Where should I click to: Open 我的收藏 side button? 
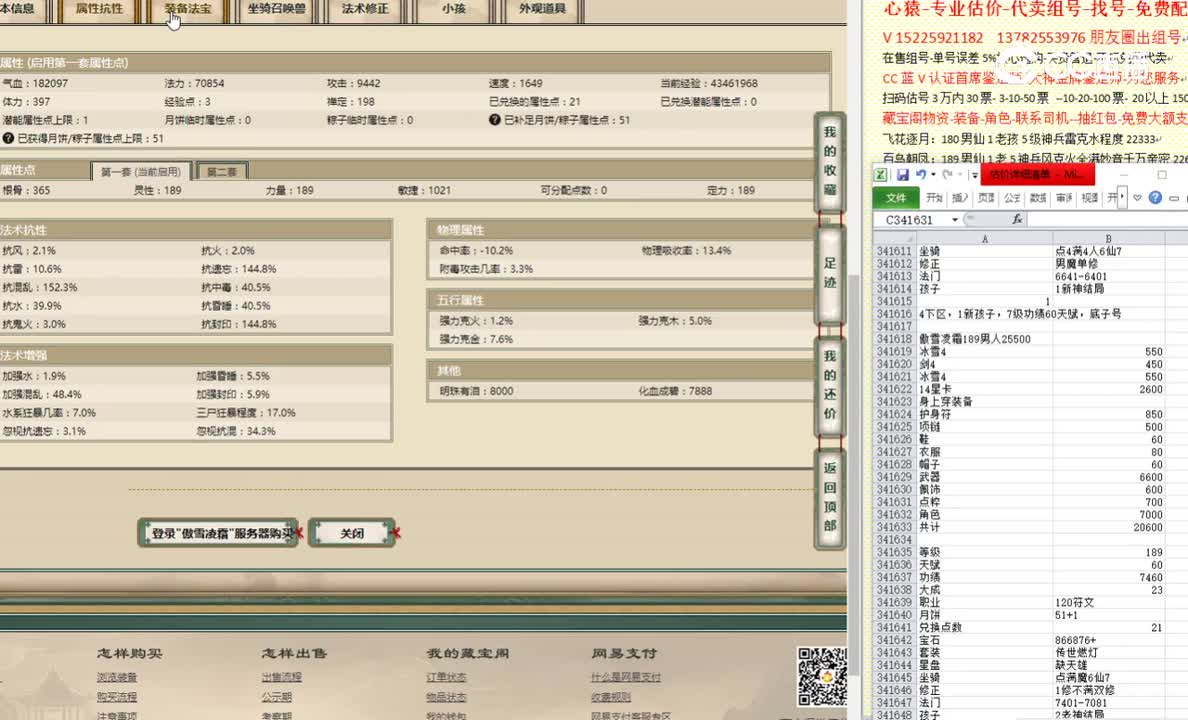tap(830, 161)
